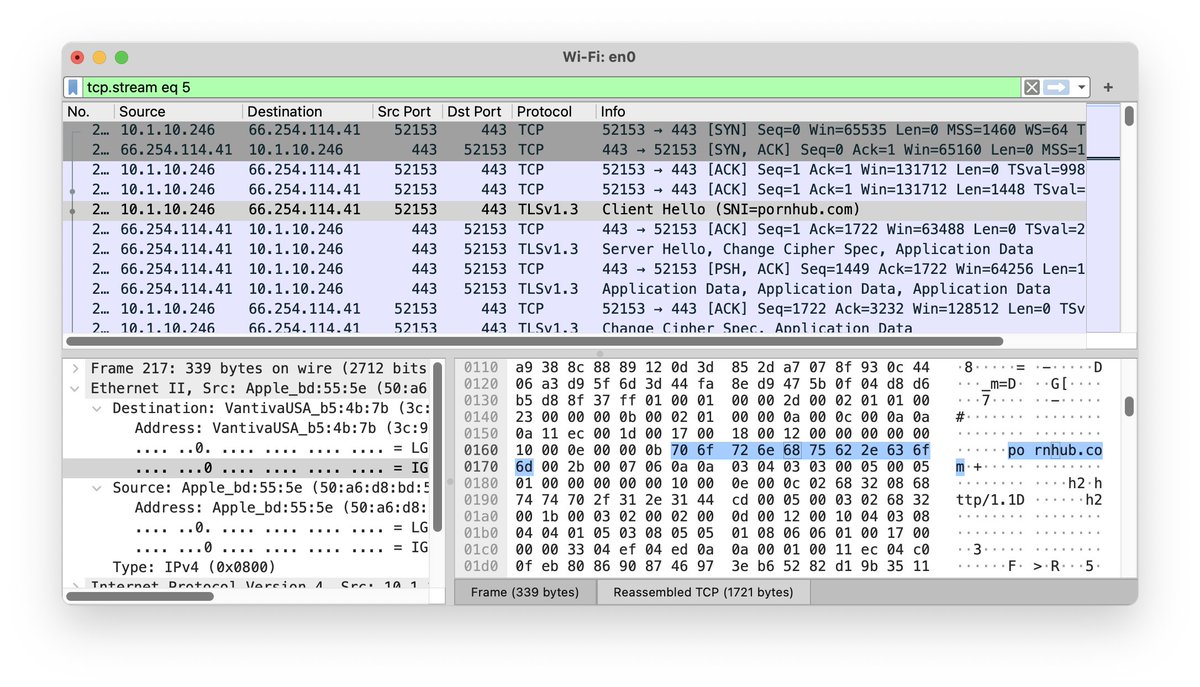Select the [SYN] Seq=0 Win=65535 packet row

pyautogui.click(x=575, y=130)
